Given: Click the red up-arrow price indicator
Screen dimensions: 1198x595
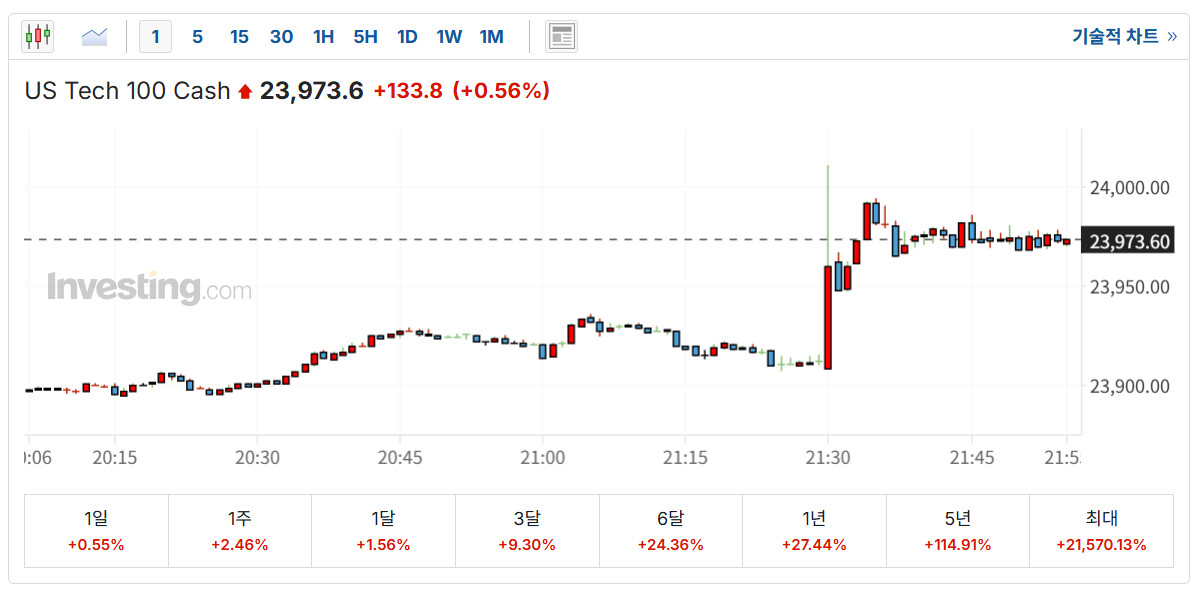Looking at the screenshot, I should [x=245, y=92].
